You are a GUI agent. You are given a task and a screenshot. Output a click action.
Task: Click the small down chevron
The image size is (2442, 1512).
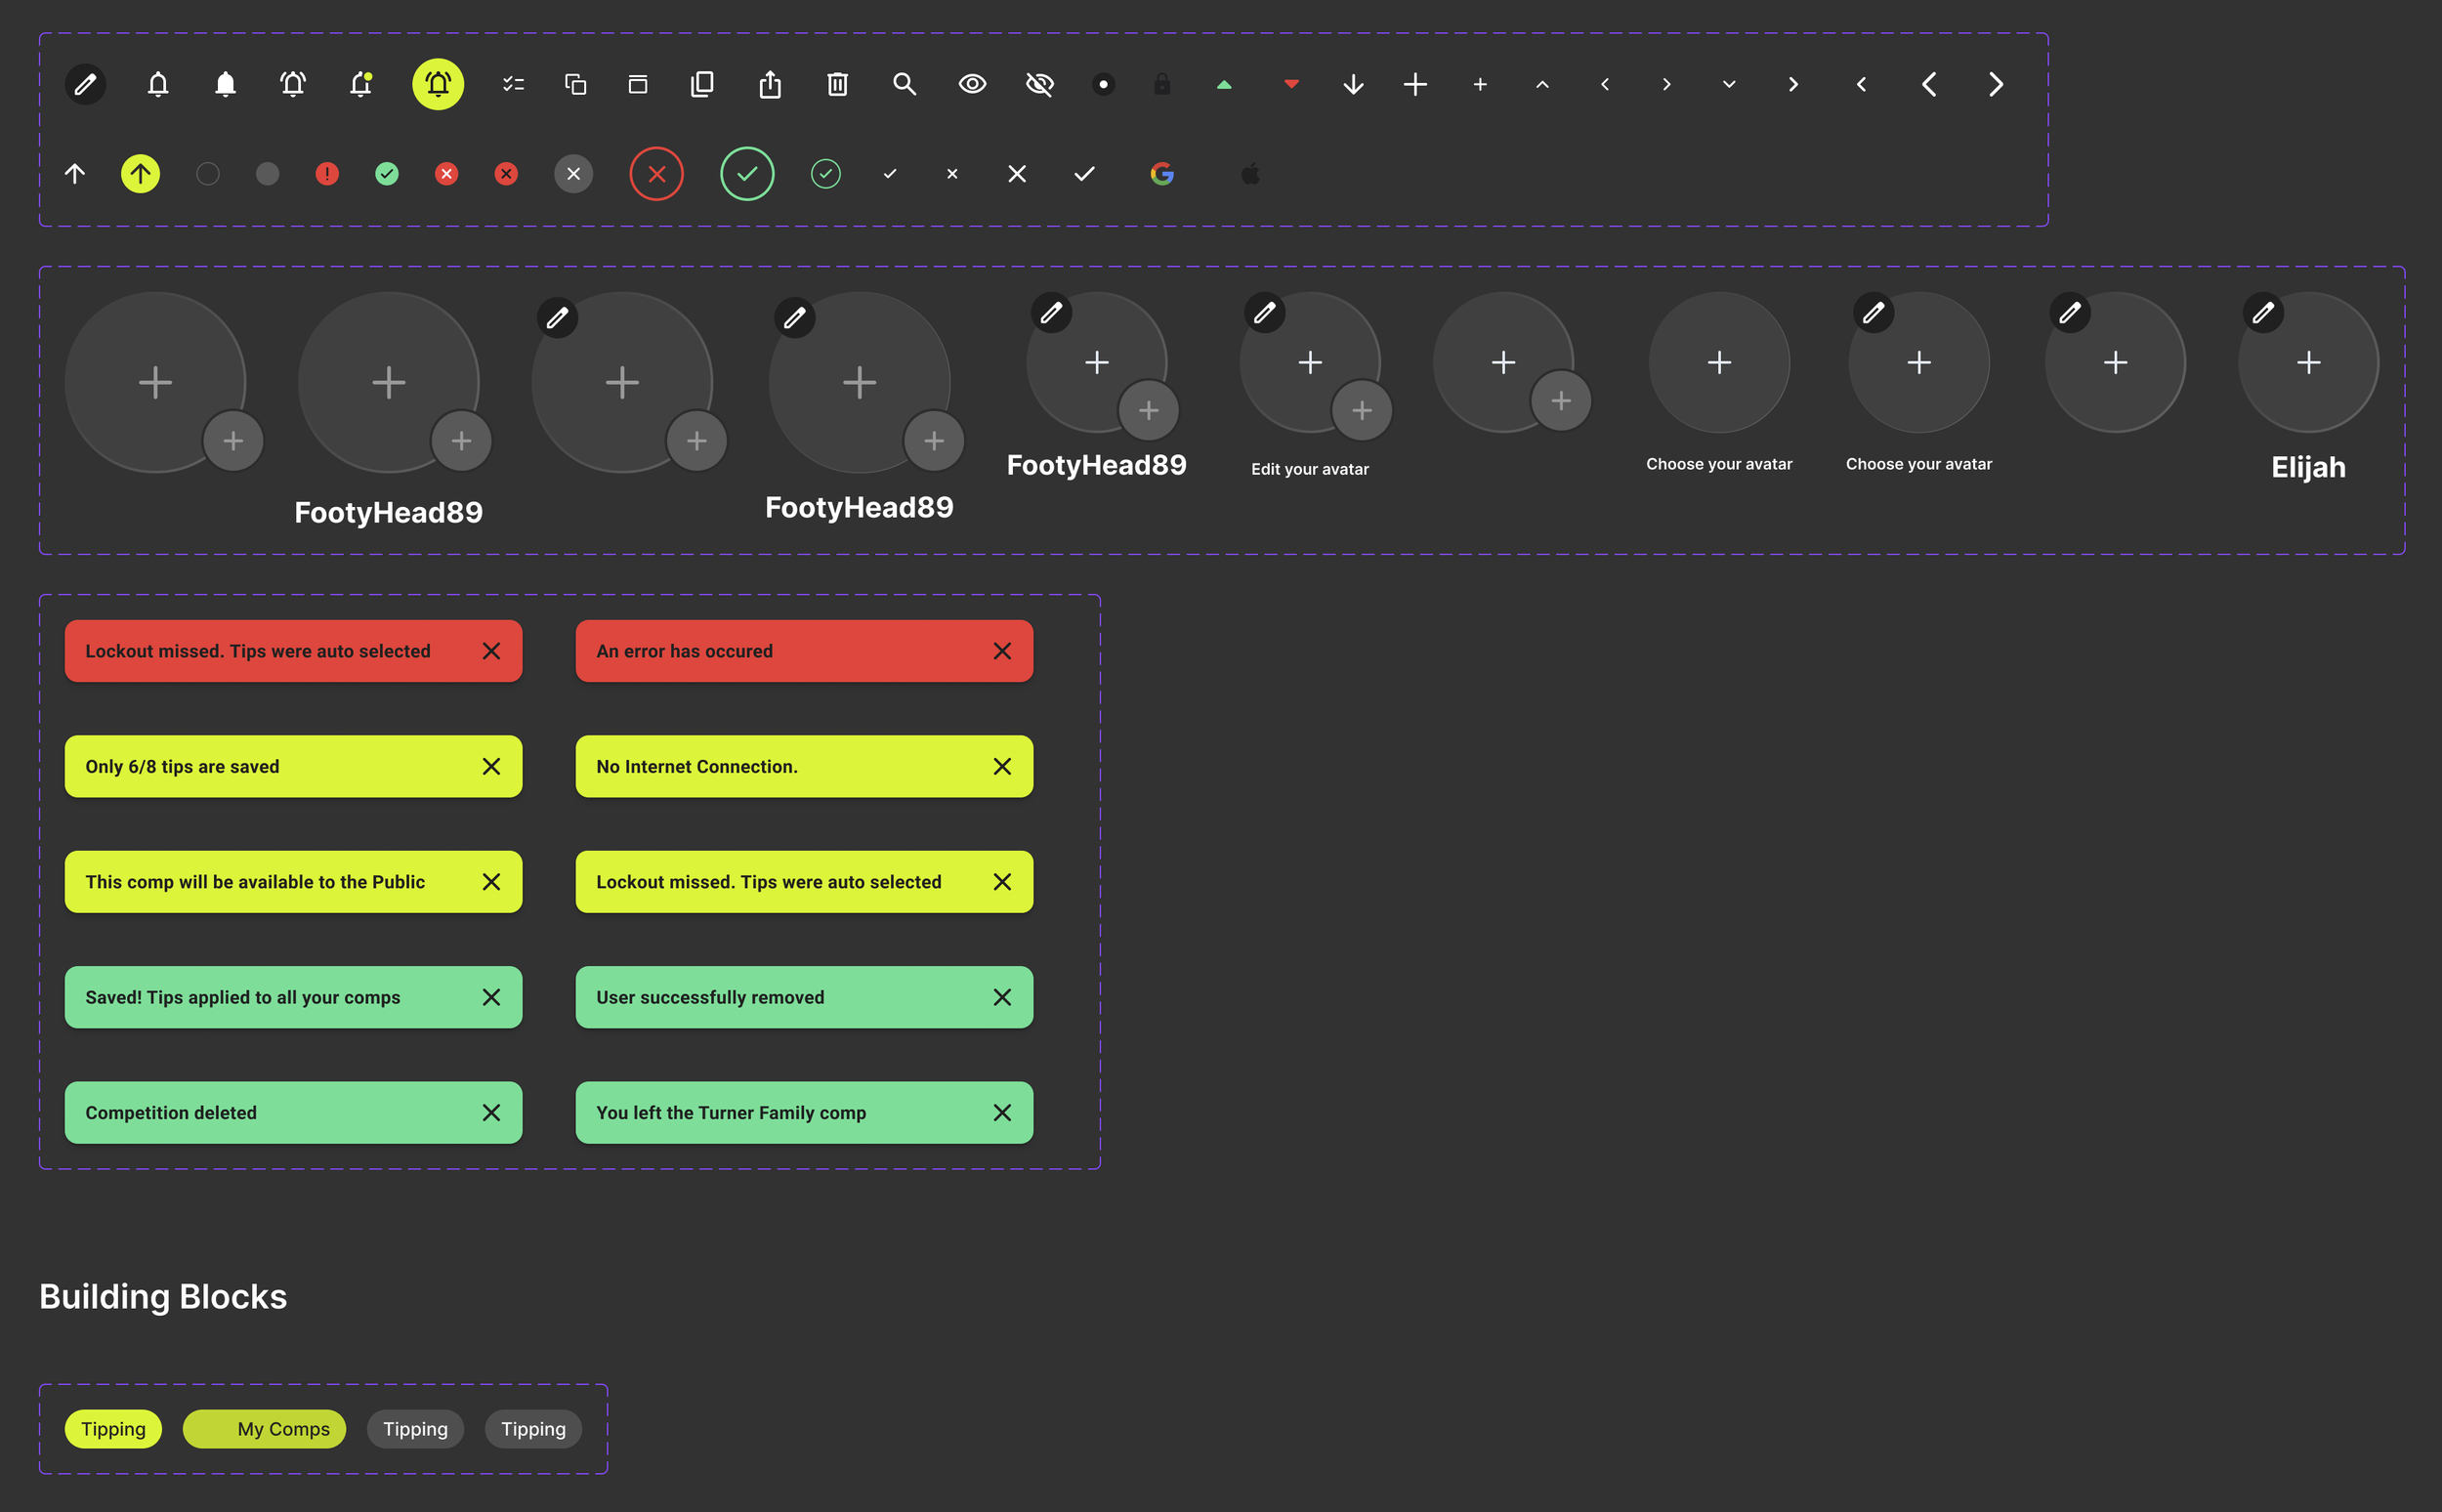point(1728,85)
